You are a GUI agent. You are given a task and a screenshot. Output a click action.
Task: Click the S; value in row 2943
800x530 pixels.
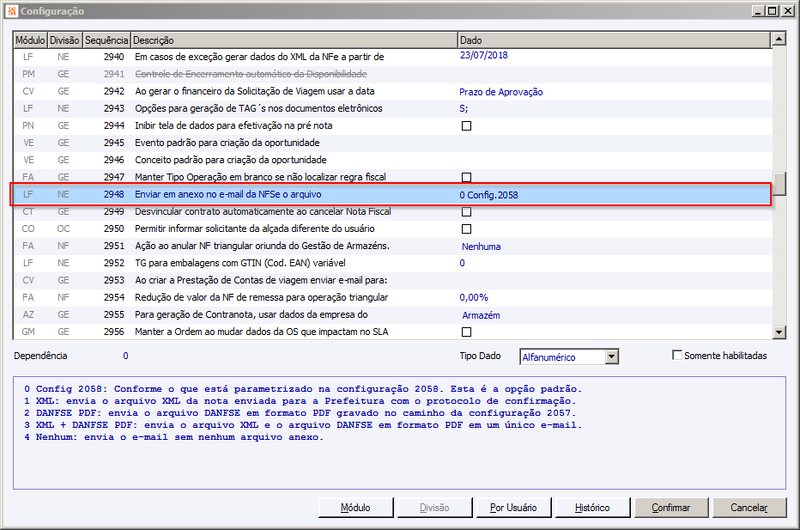(464, 109)
